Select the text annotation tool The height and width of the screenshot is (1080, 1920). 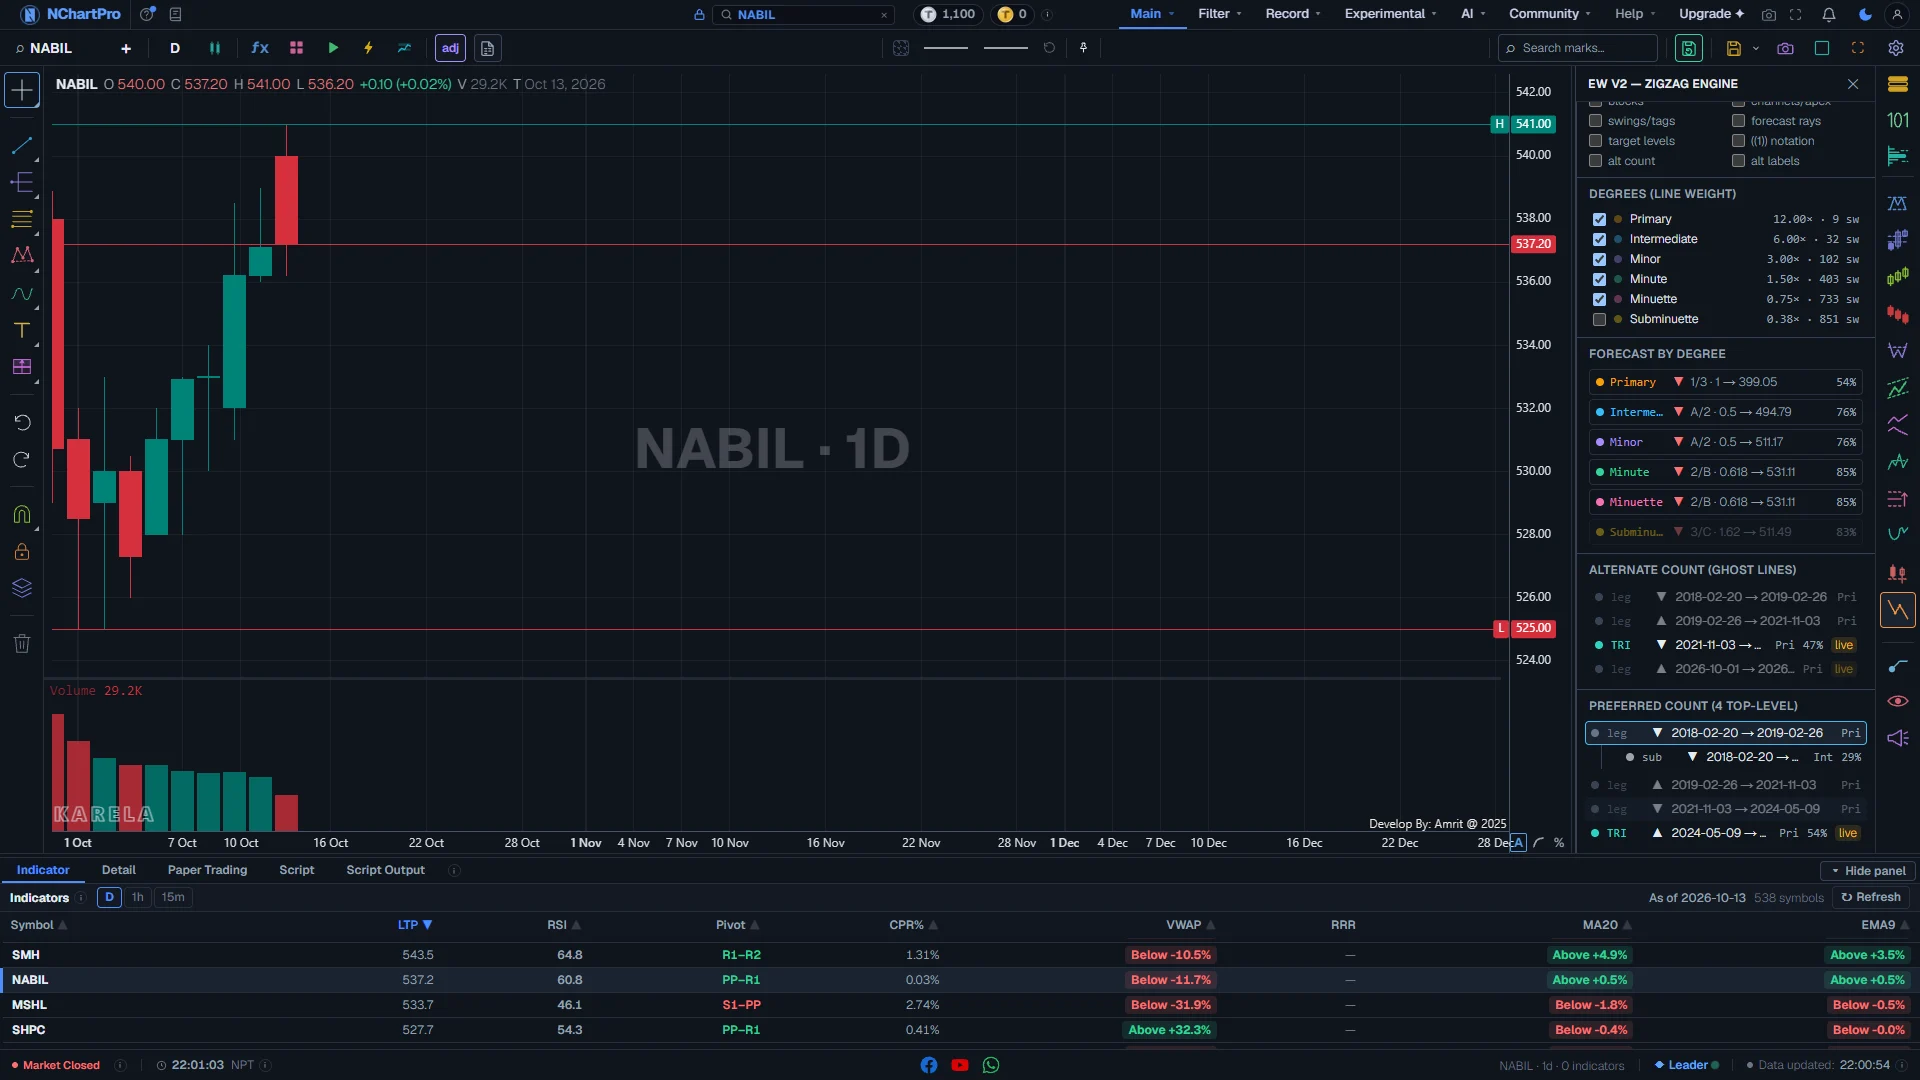point(22,330)
